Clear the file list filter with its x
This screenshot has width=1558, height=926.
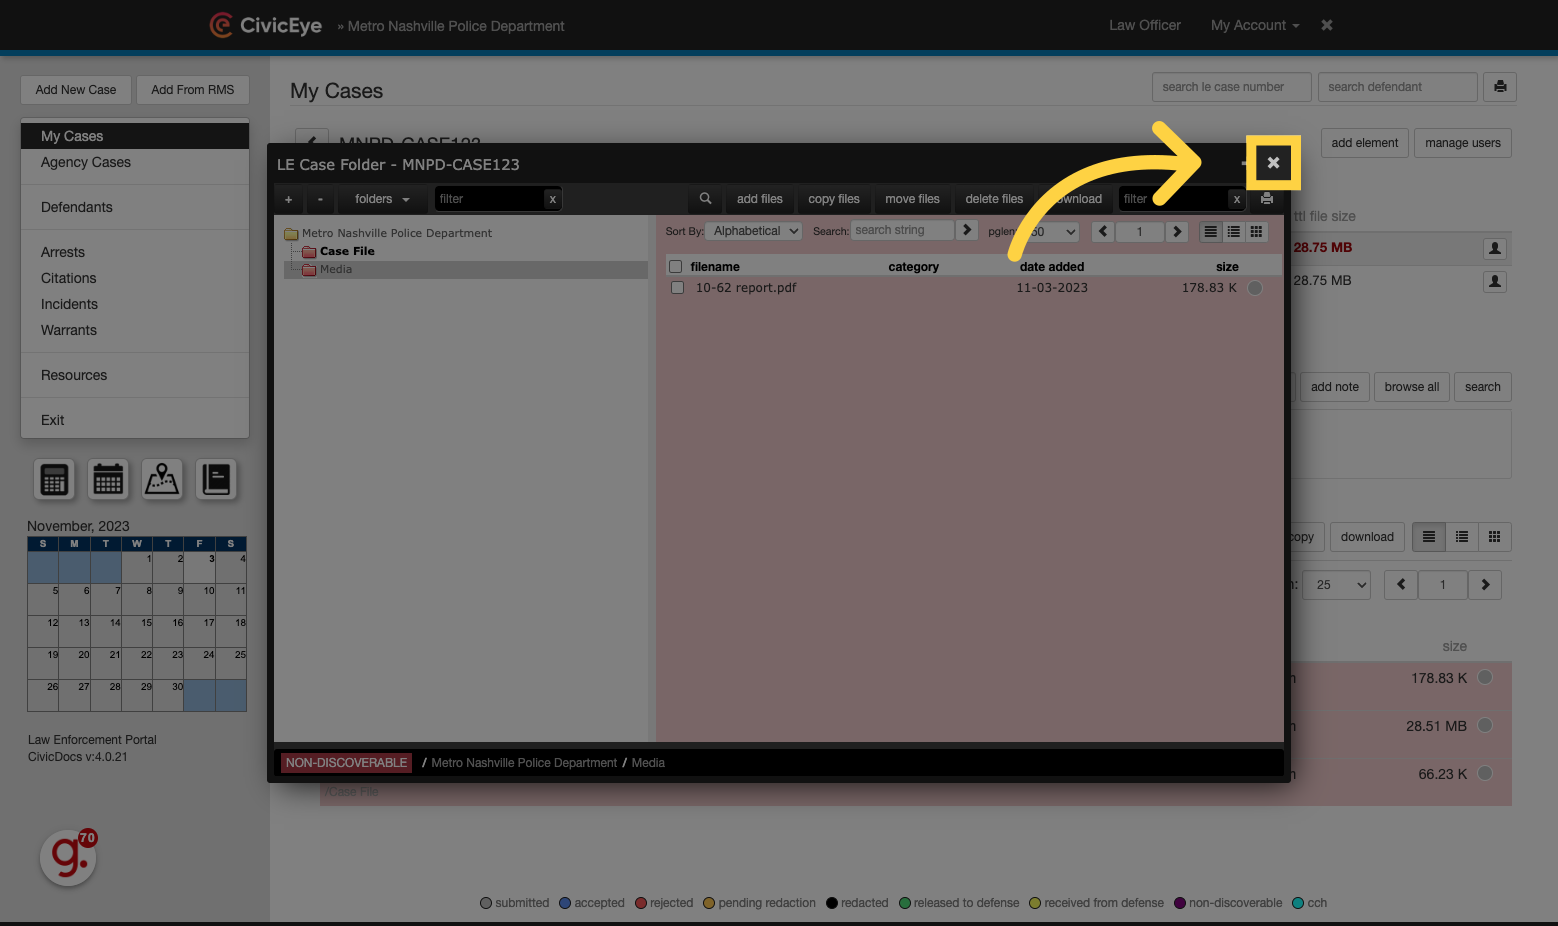(1237, 199)
